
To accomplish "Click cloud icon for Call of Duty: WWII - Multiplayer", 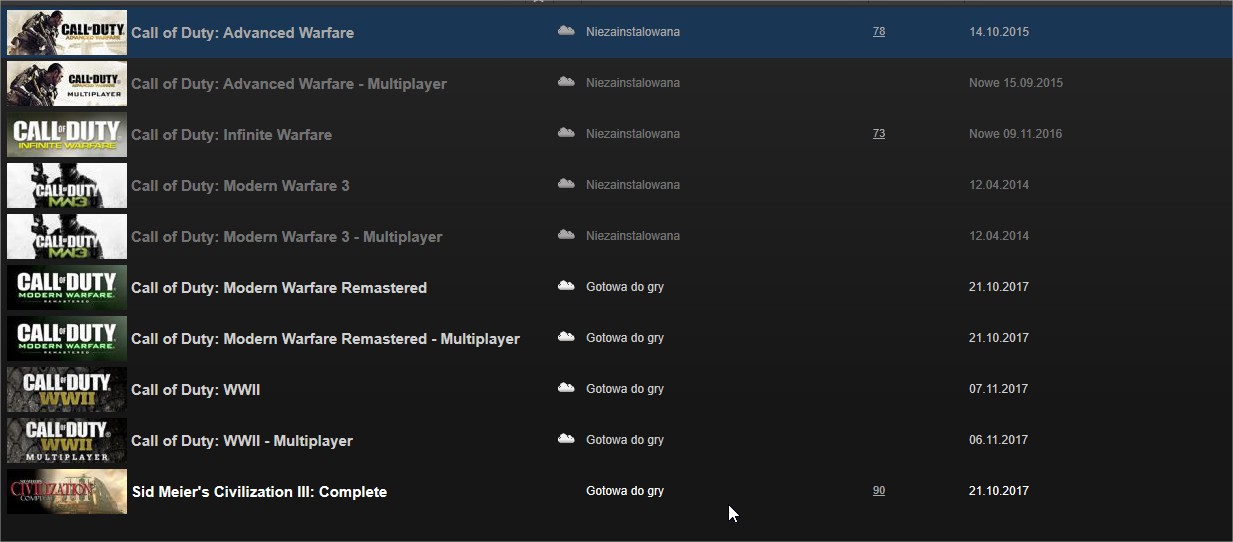I will coord(566,439).
